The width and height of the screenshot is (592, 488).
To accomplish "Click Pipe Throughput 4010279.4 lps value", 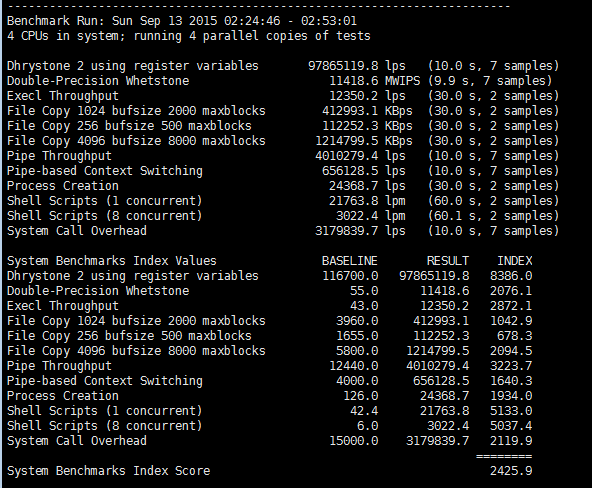I will pos(360,156).
